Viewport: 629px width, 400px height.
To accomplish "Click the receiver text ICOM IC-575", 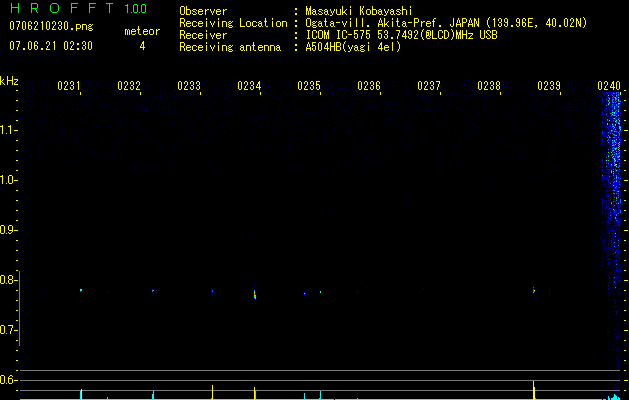I will click(x=339, y=35).
